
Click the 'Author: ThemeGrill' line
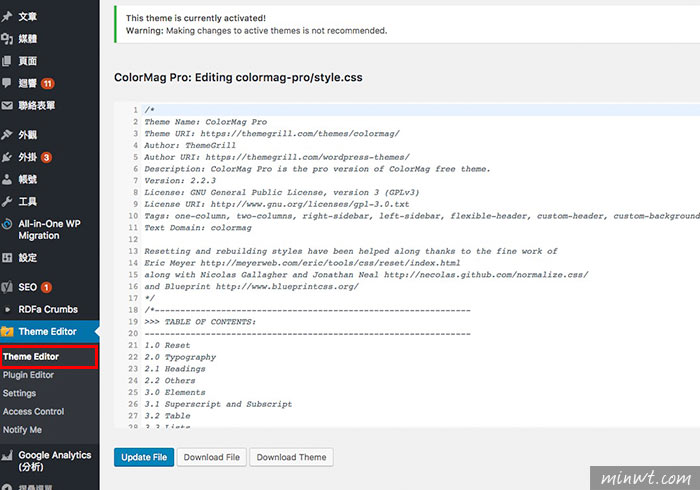[x=190, y=145]
